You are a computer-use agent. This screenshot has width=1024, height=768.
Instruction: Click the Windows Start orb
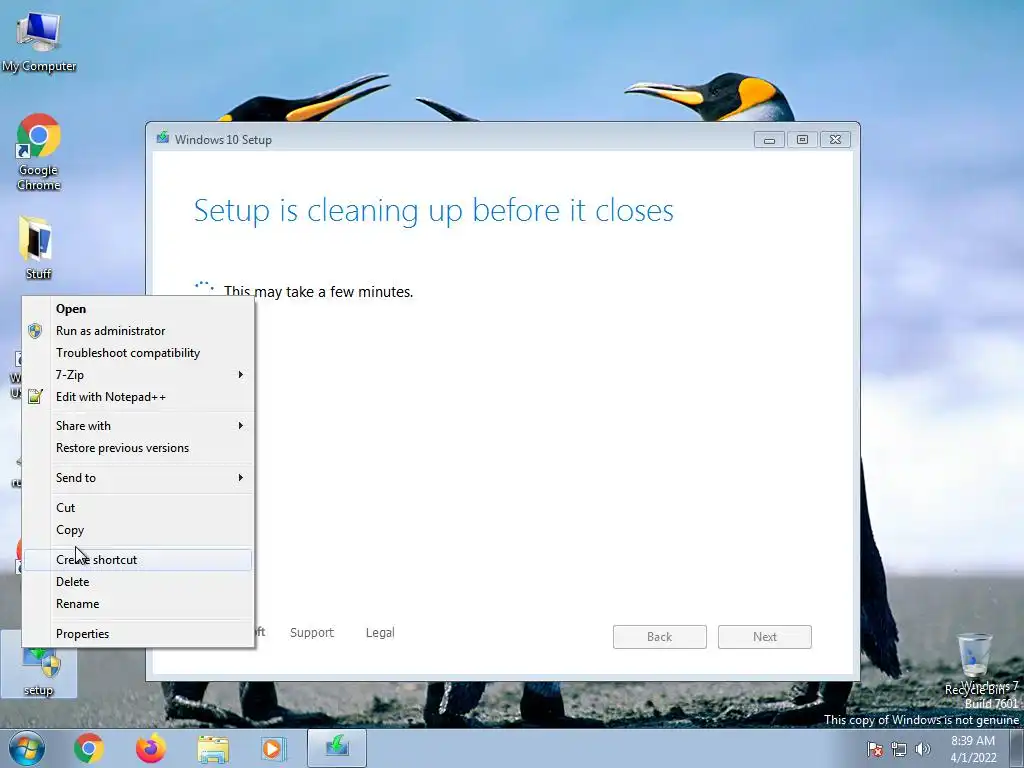27,748
